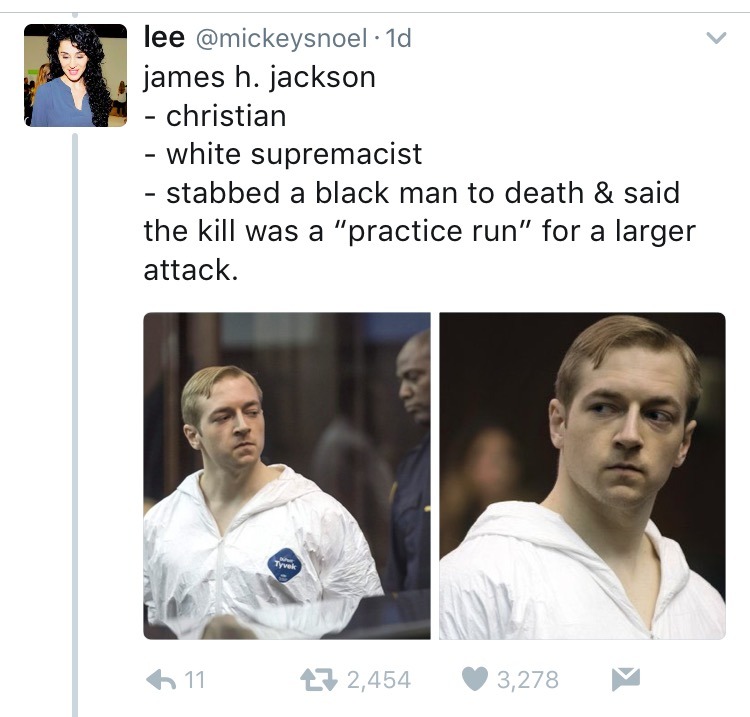Open the left courtroom photo
The width and height of the screenshot is (750, 717).
pos(287,476)
